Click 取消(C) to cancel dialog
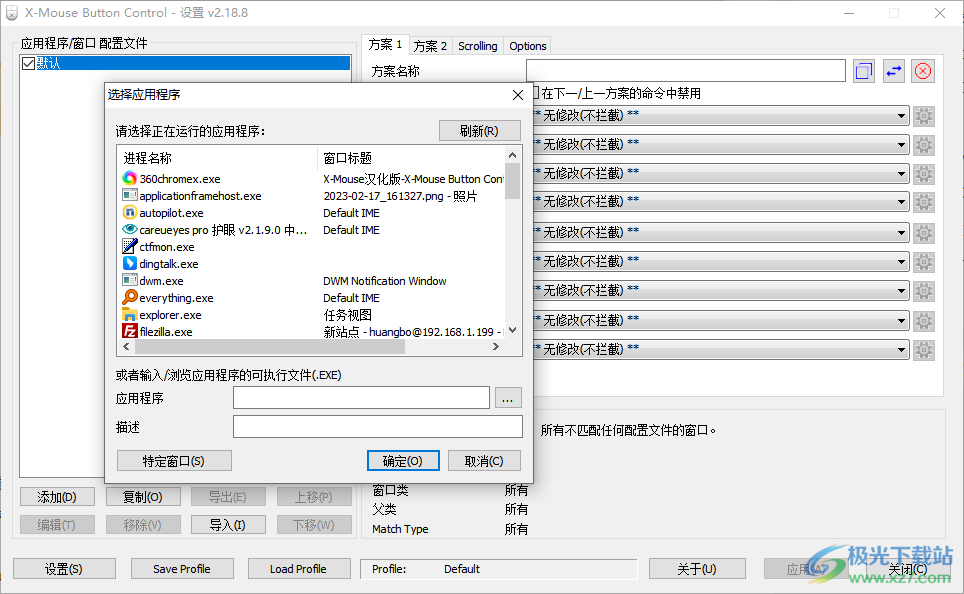Image resolution: width=964 pixels, height=594 pixels. click(484, 461)
